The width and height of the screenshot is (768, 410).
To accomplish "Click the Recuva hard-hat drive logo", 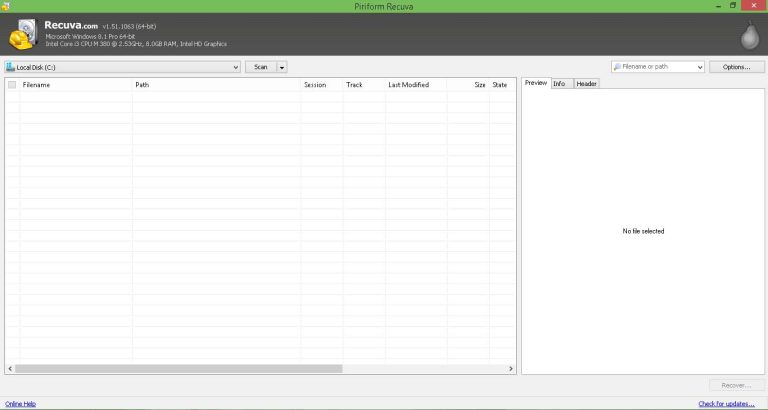I will [23, 34].
